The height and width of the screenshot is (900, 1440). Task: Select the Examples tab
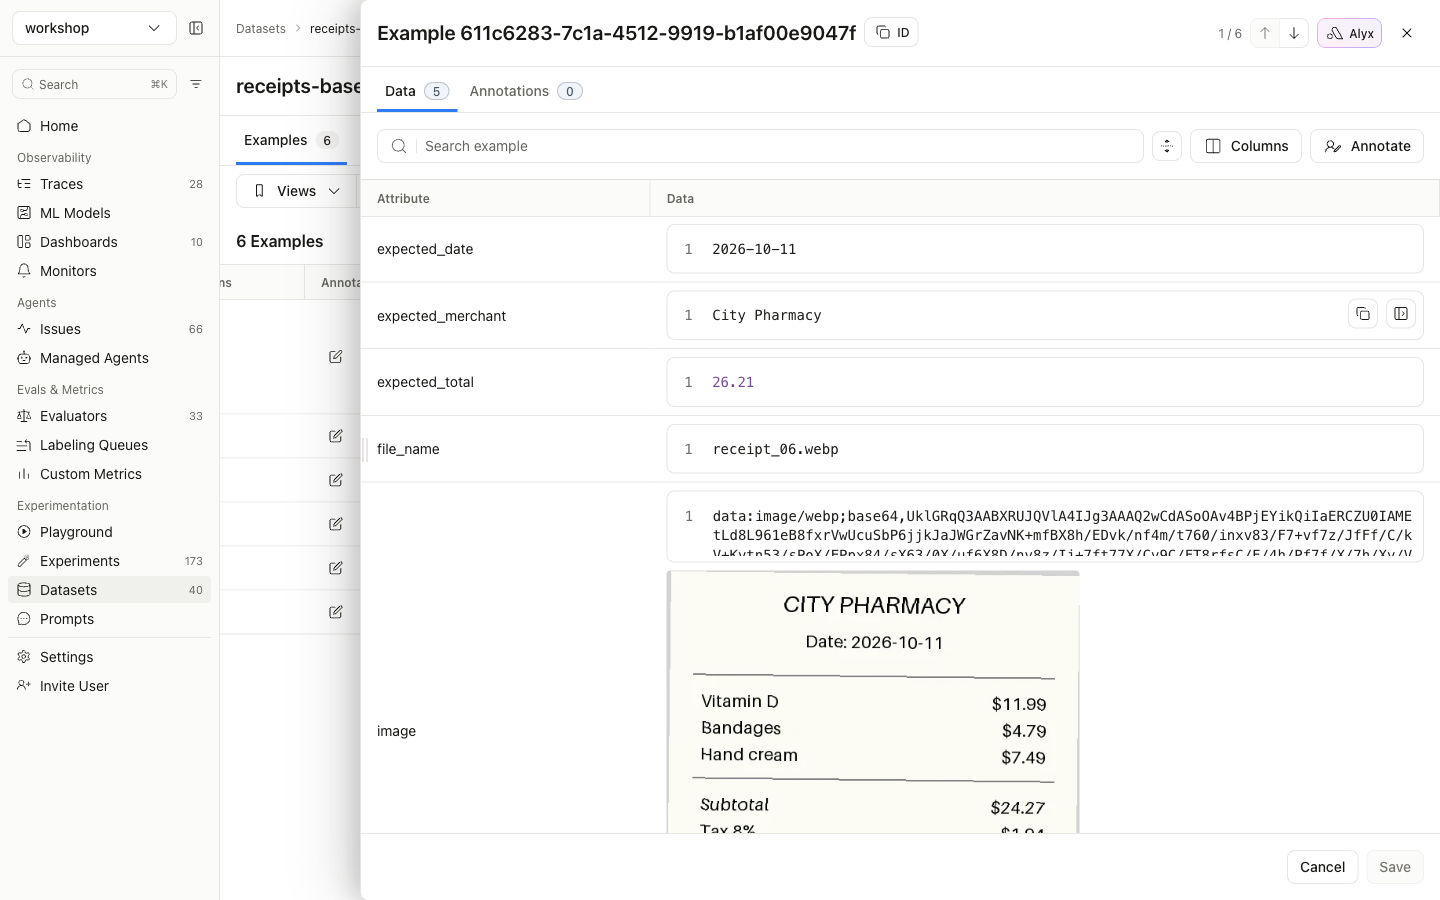tap(291, 141)
